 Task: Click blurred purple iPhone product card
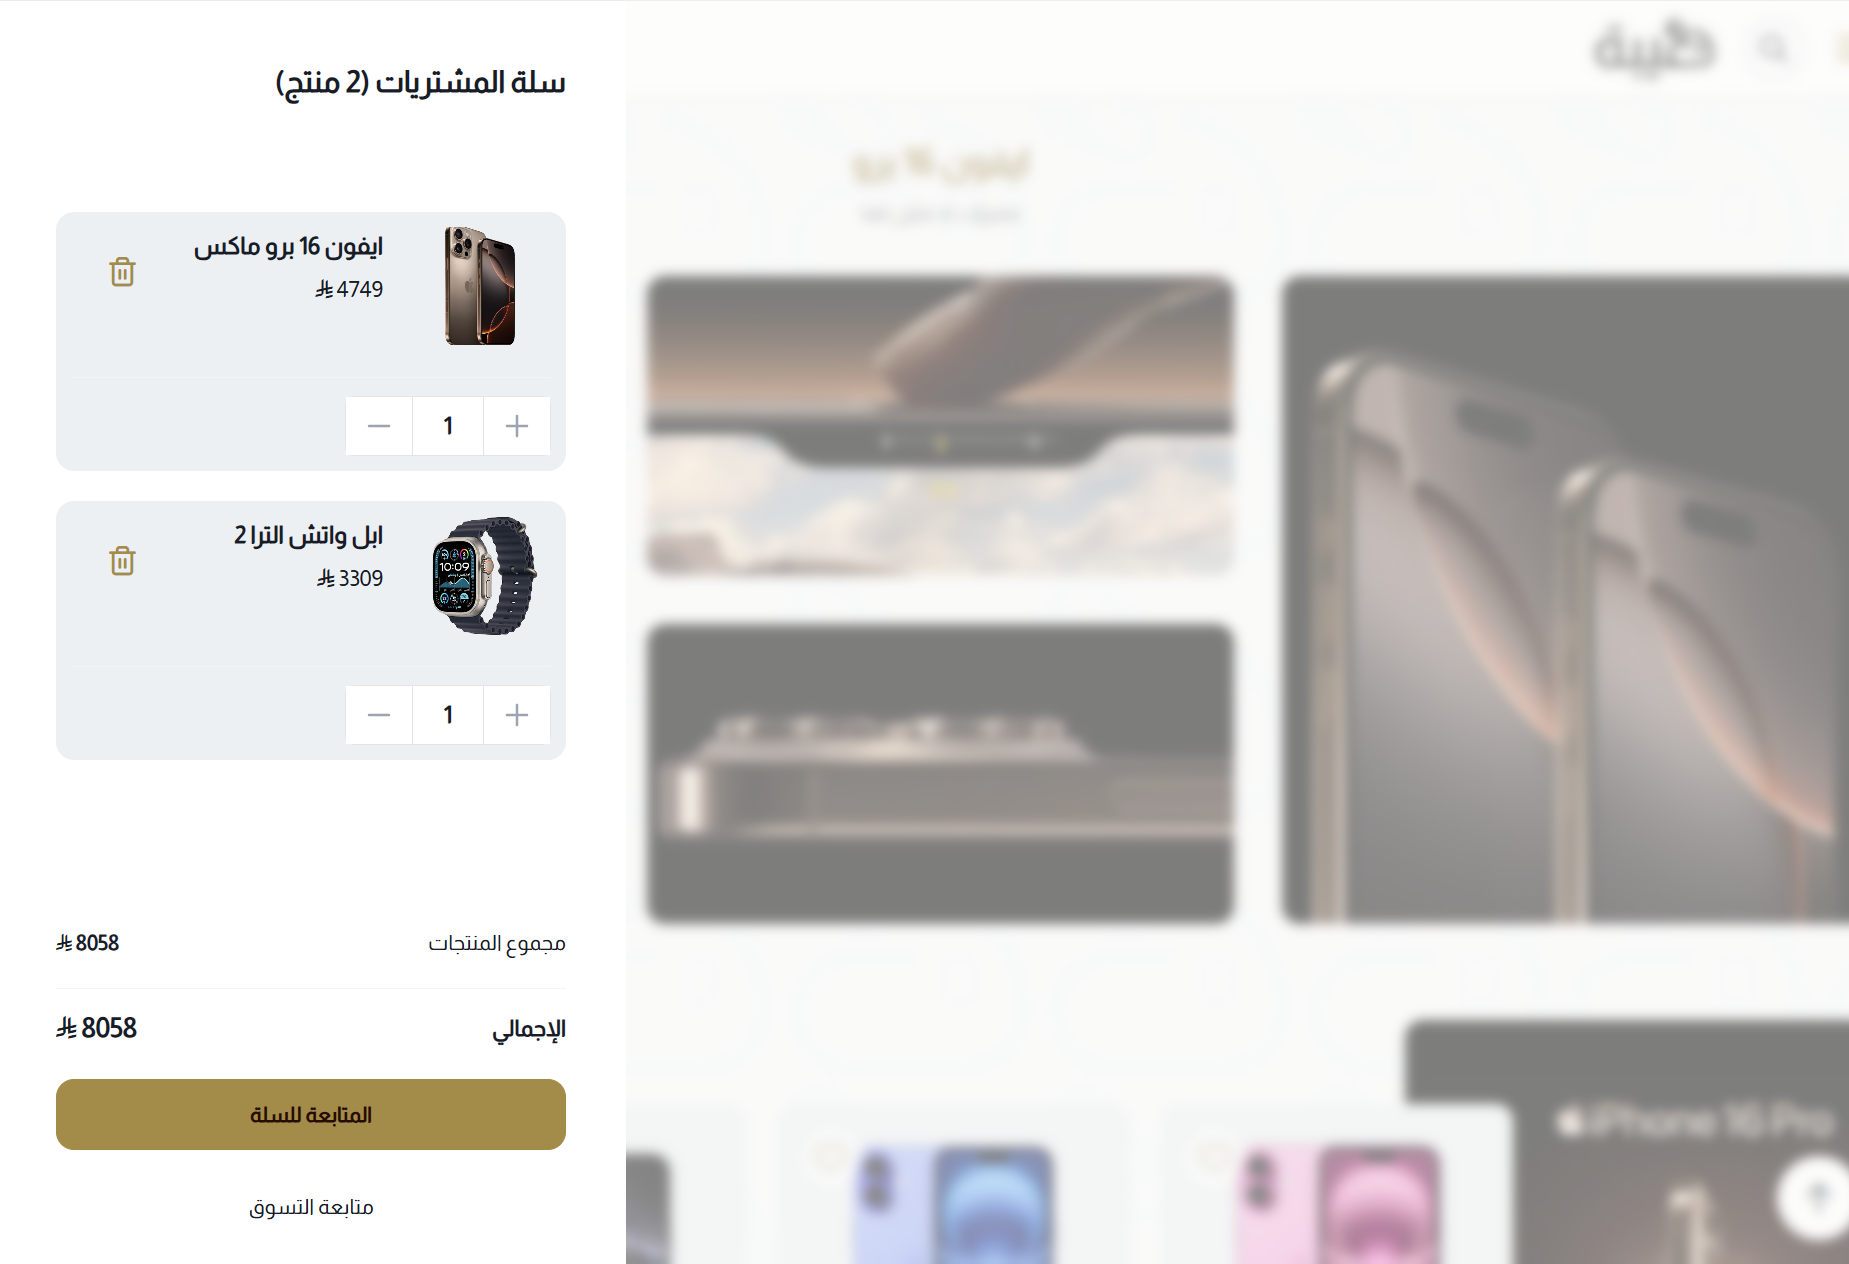coord(955,1185)
